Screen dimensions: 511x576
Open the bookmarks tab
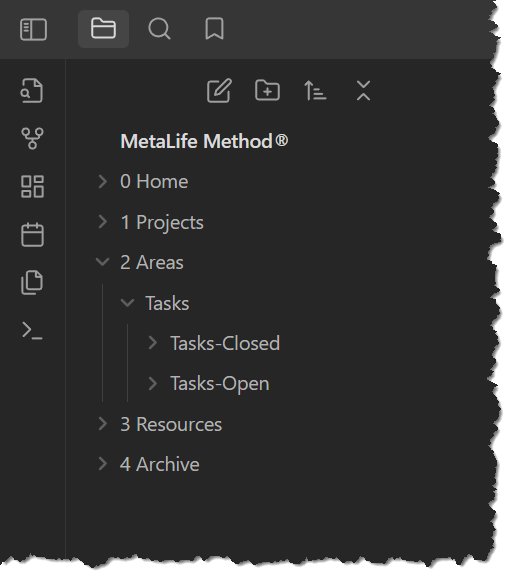coord(214,29)
